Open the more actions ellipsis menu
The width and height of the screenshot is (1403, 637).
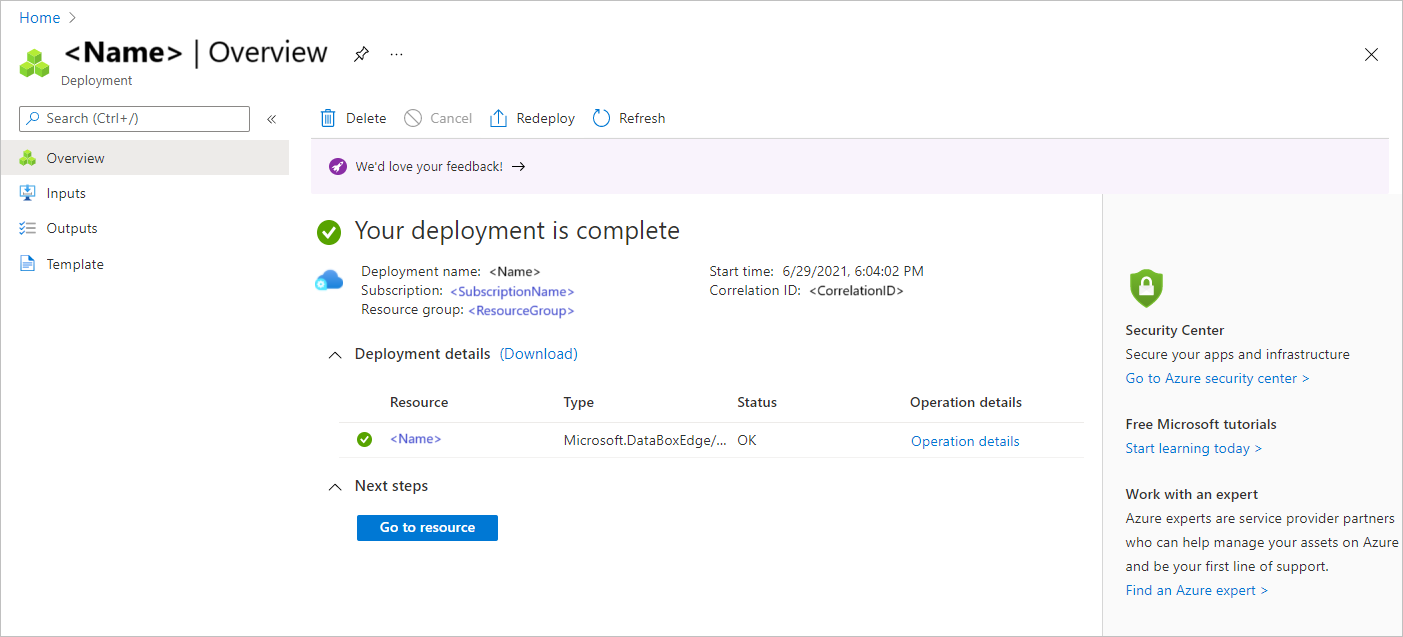396,54
